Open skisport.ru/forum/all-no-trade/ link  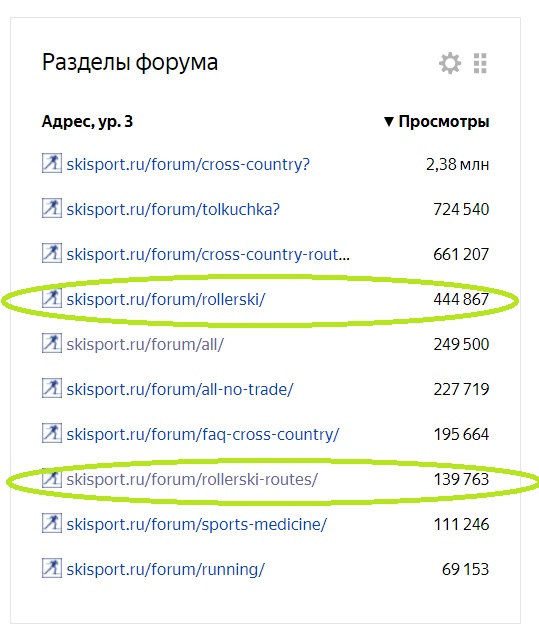[180, 390]
